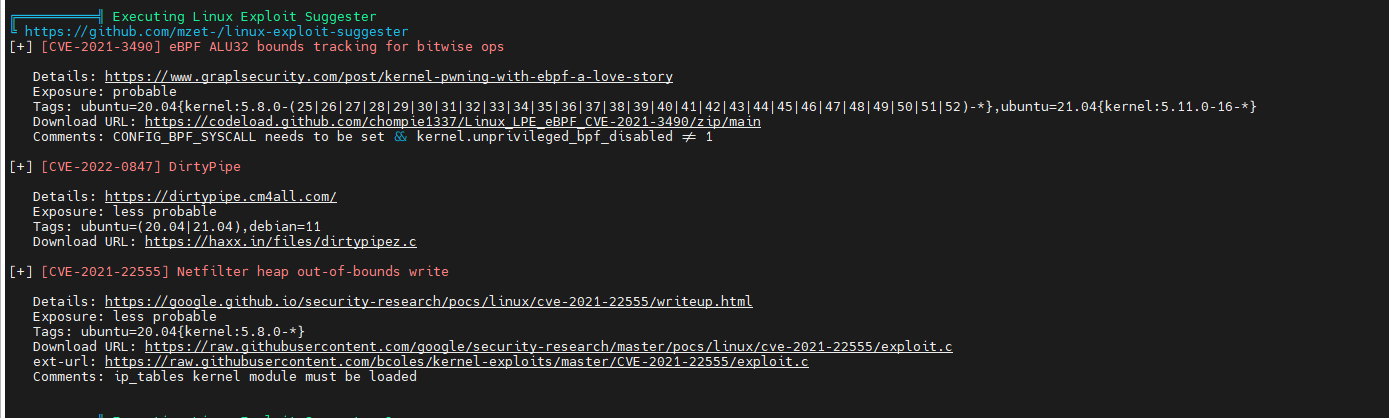Open the graplsecurity eBPF details link
Viewport: 1389px width, 418px height.
click(x=389, y=77)
